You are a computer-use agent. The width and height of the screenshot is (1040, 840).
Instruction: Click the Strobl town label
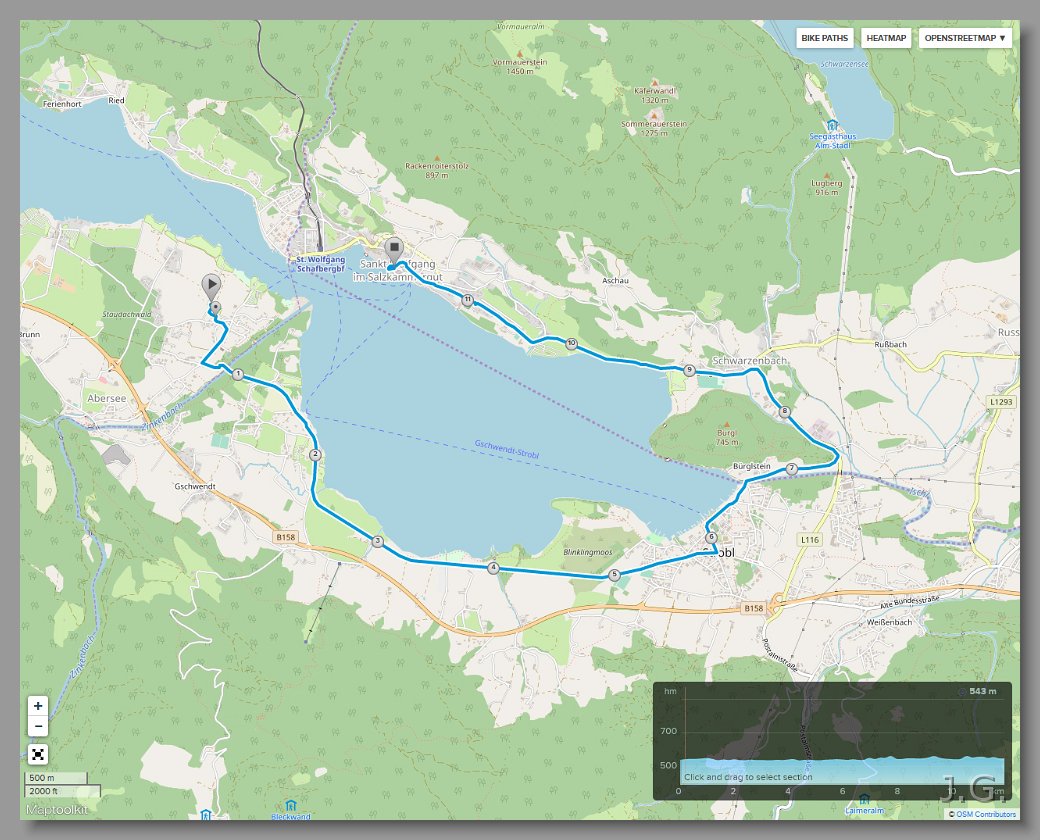pos(719,553)
